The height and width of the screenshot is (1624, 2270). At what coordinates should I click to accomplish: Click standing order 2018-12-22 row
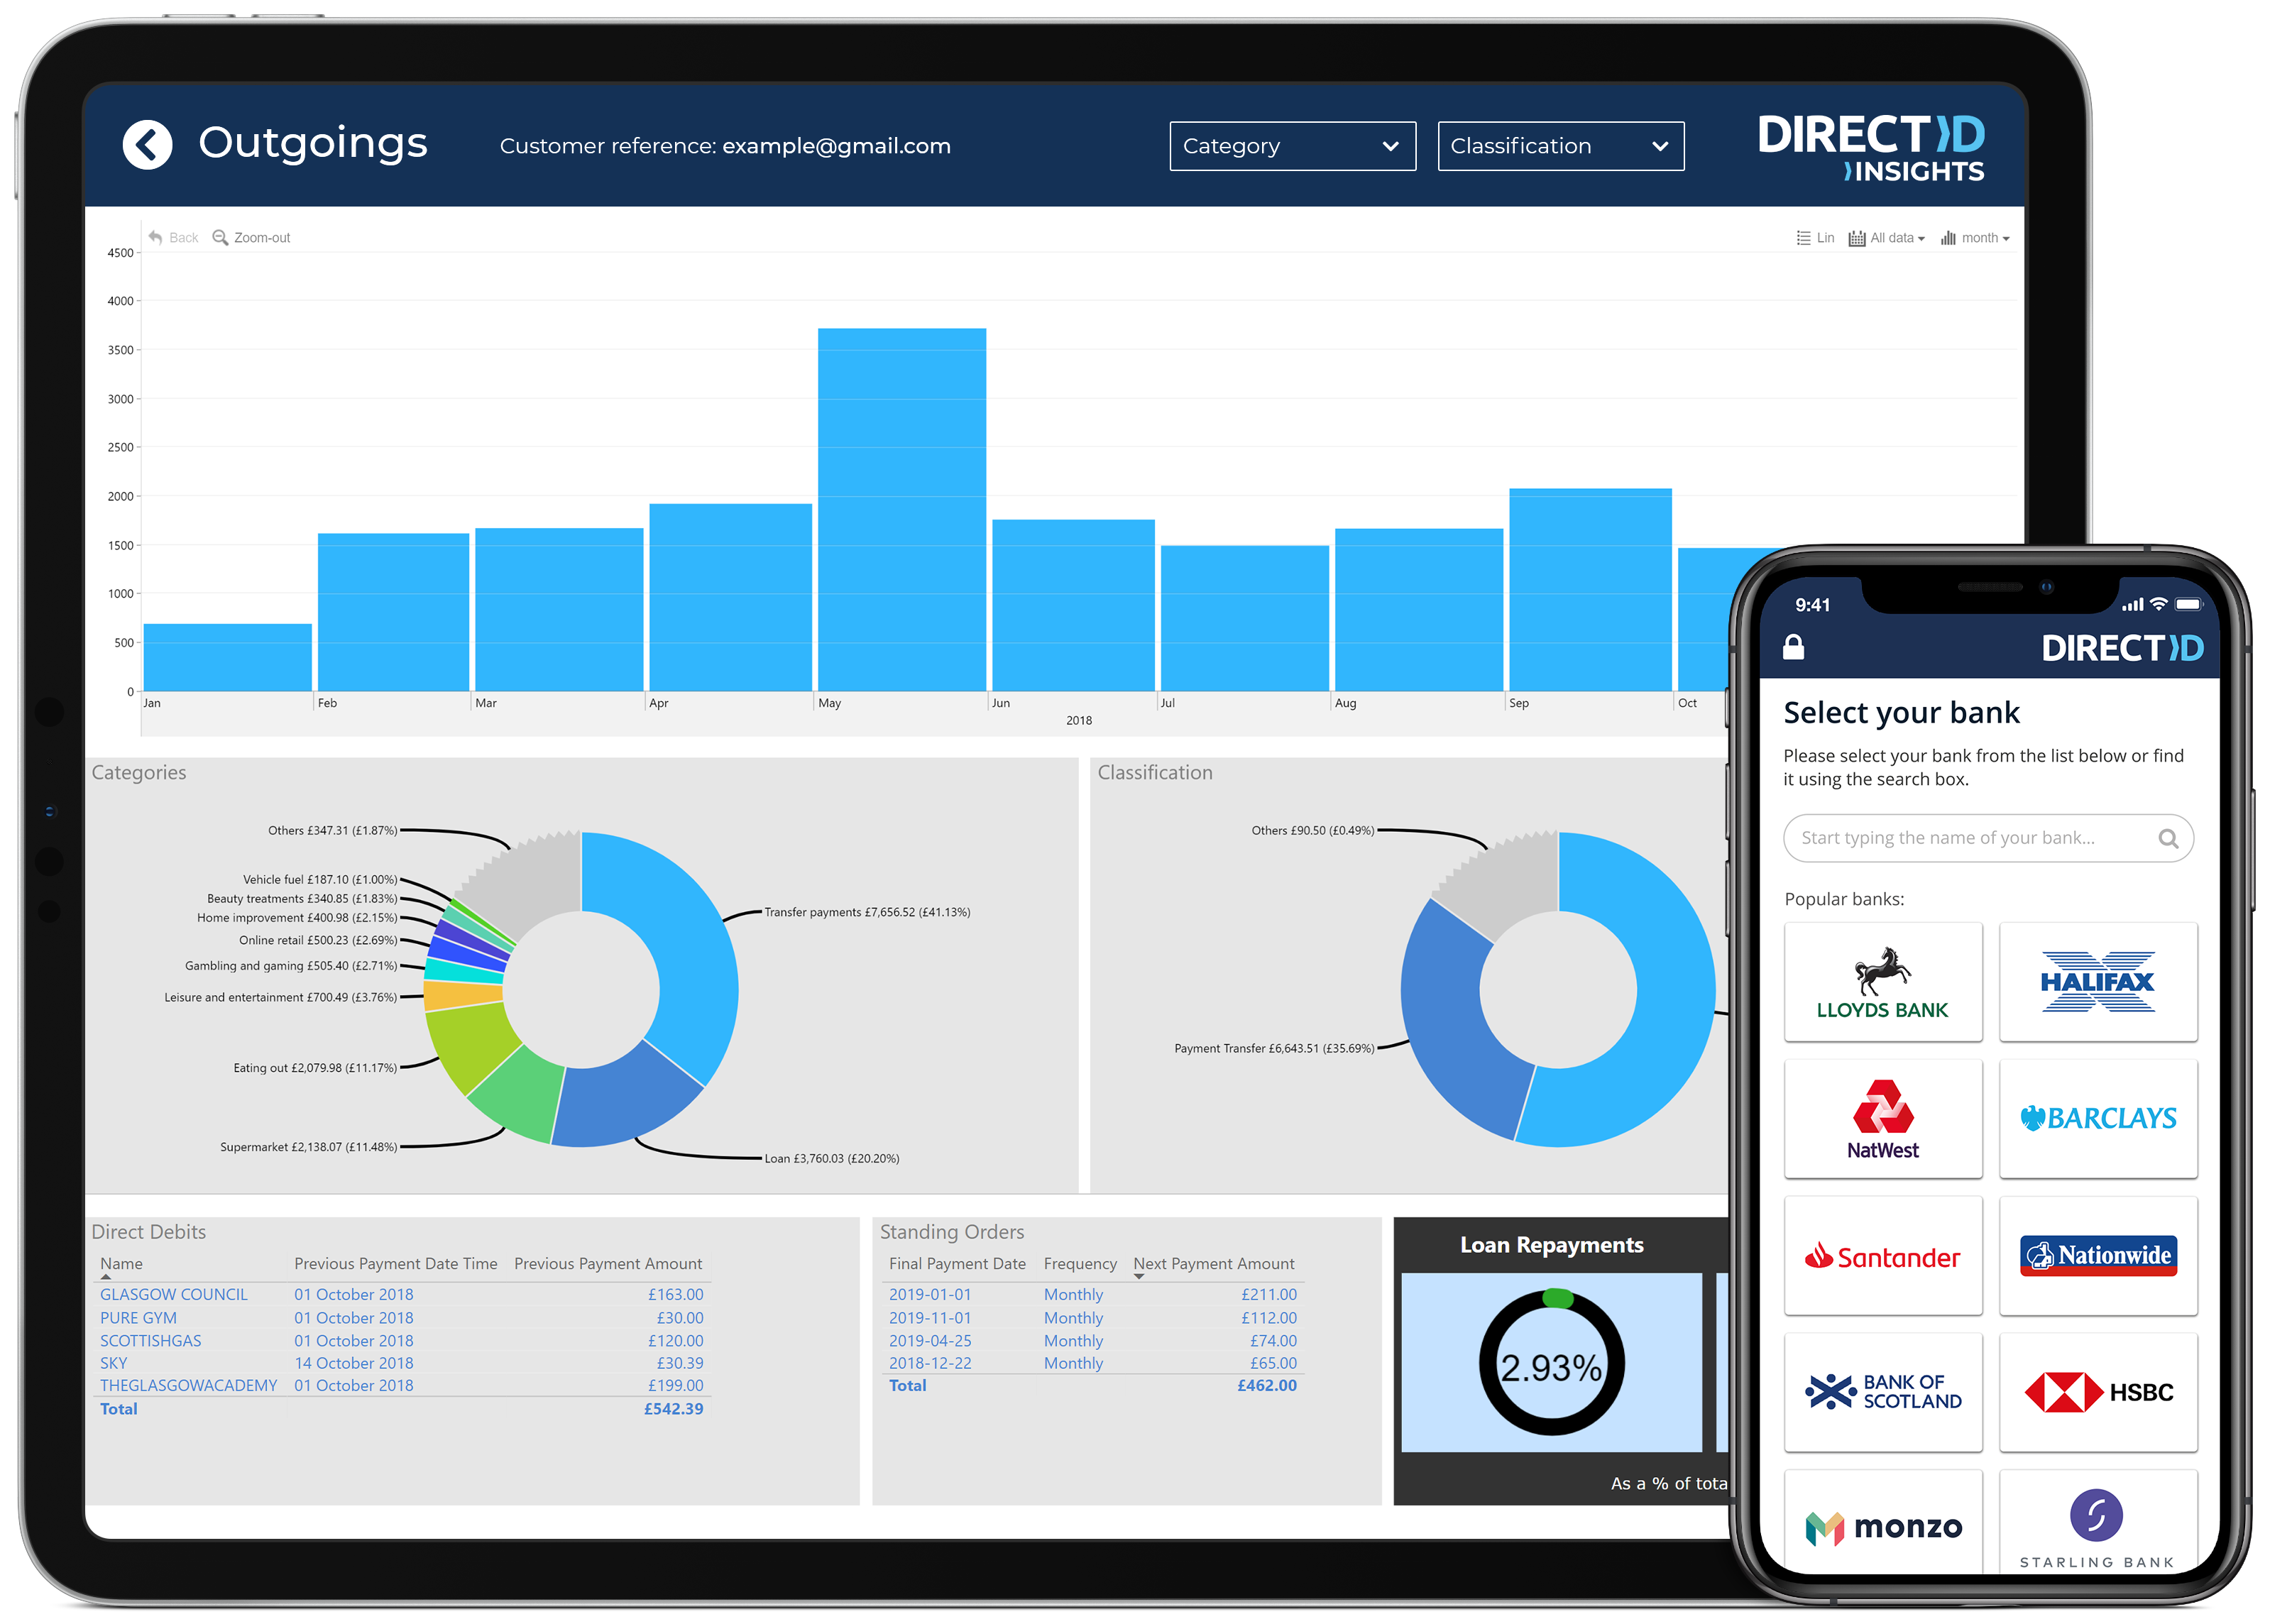(x=1092, y=1363)
